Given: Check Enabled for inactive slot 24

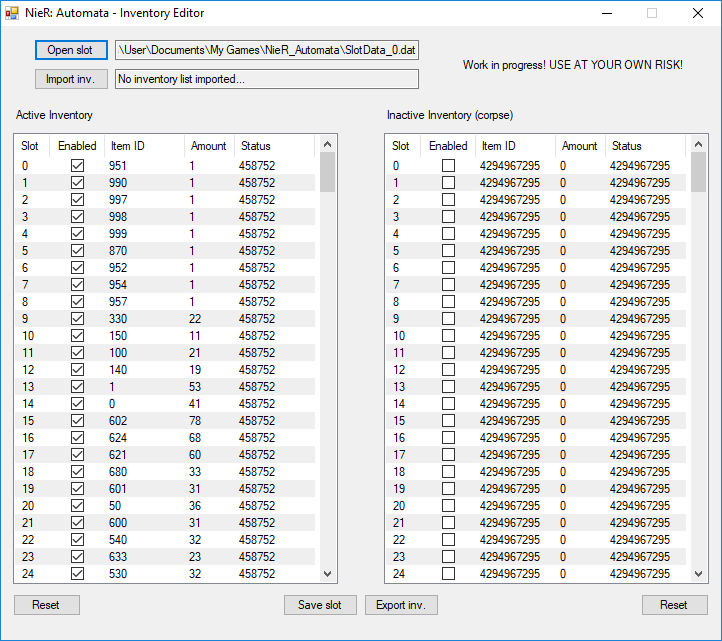Looking at the screenshot, I should tap(448, 574).
